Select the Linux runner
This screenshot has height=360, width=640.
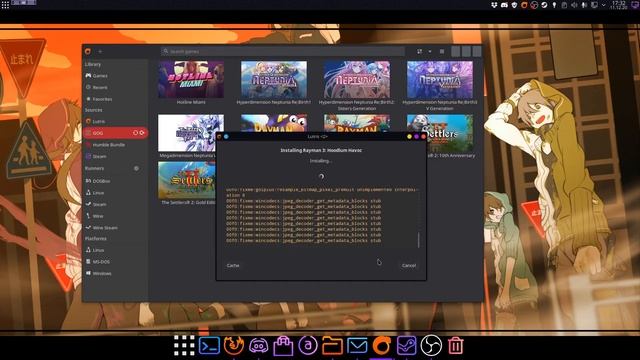(x=115, y=193)
